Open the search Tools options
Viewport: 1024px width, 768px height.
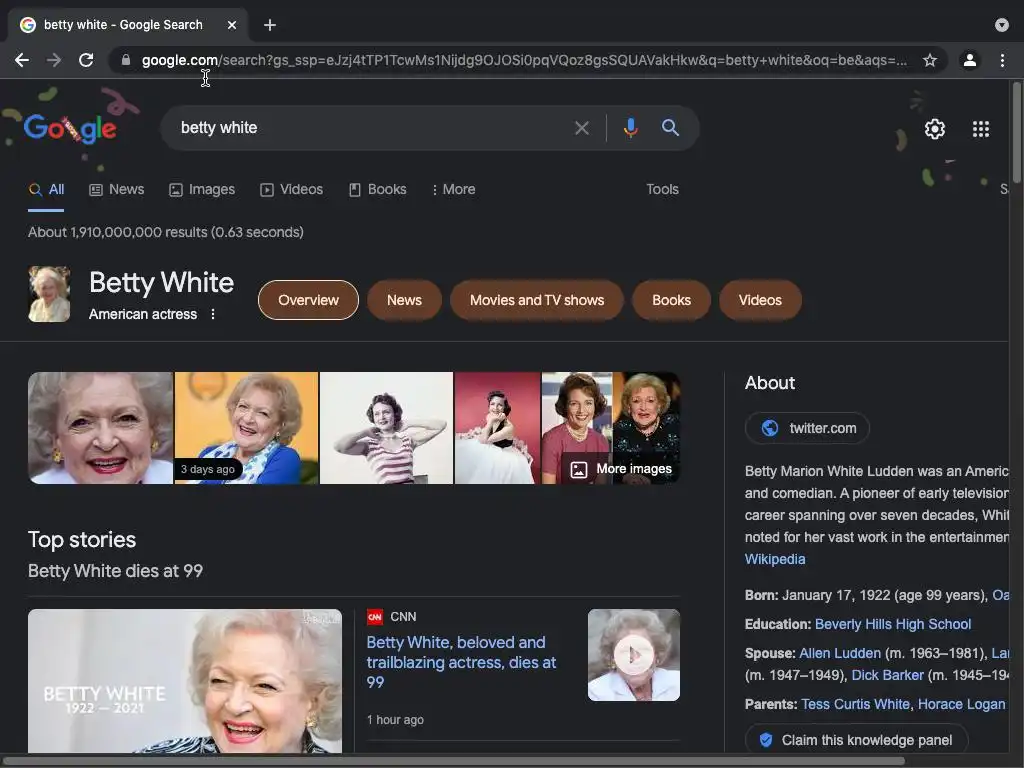[x=662, y=189]
